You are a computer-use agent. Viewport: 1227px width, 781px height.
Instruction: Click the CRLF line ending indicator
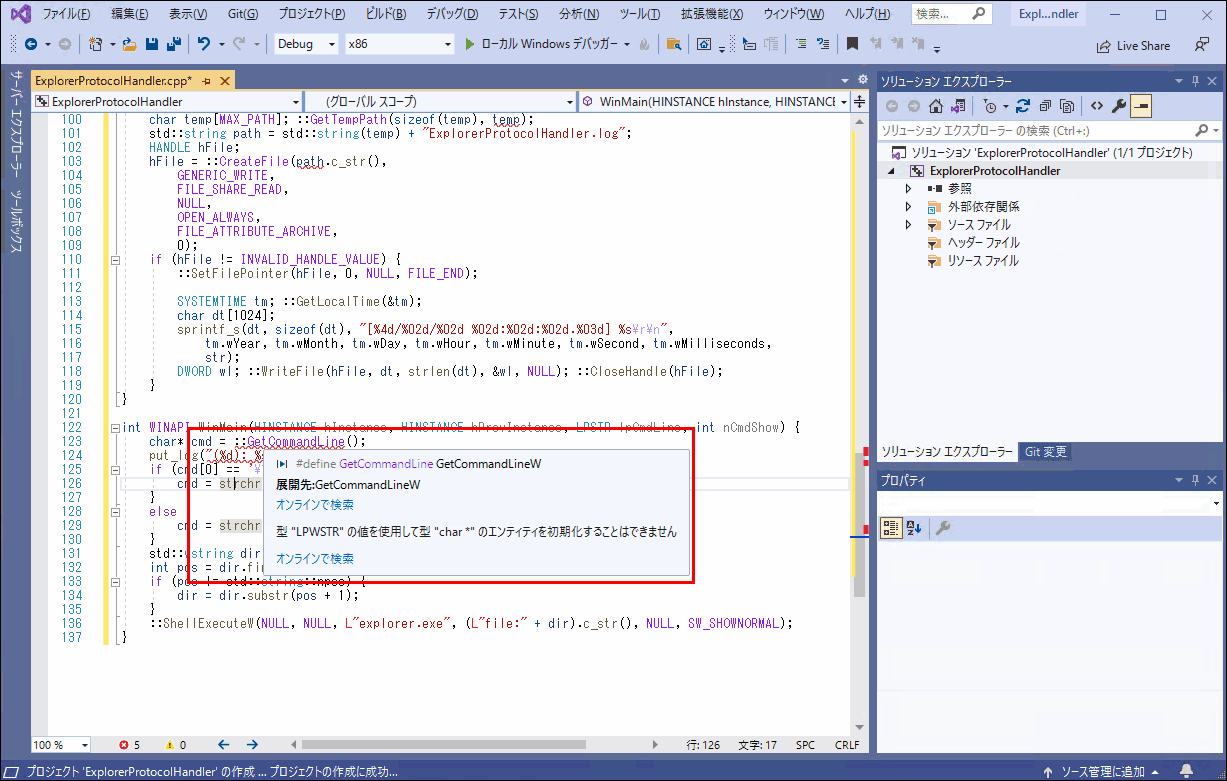tap(846, 745)
